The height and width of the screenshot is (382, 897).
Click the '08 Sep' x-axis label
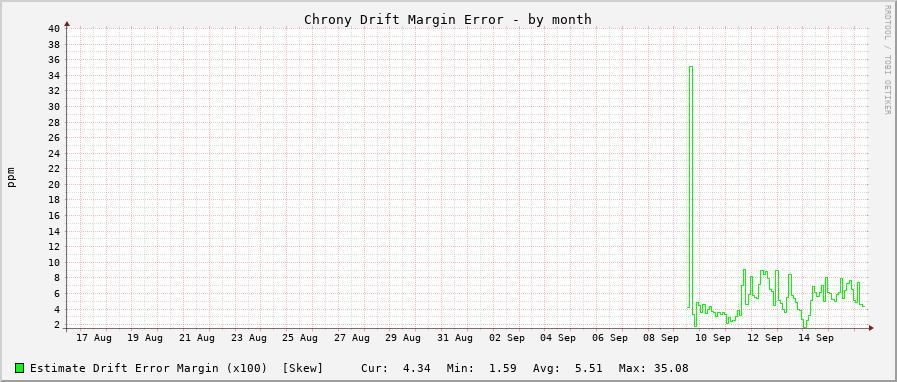661,338
